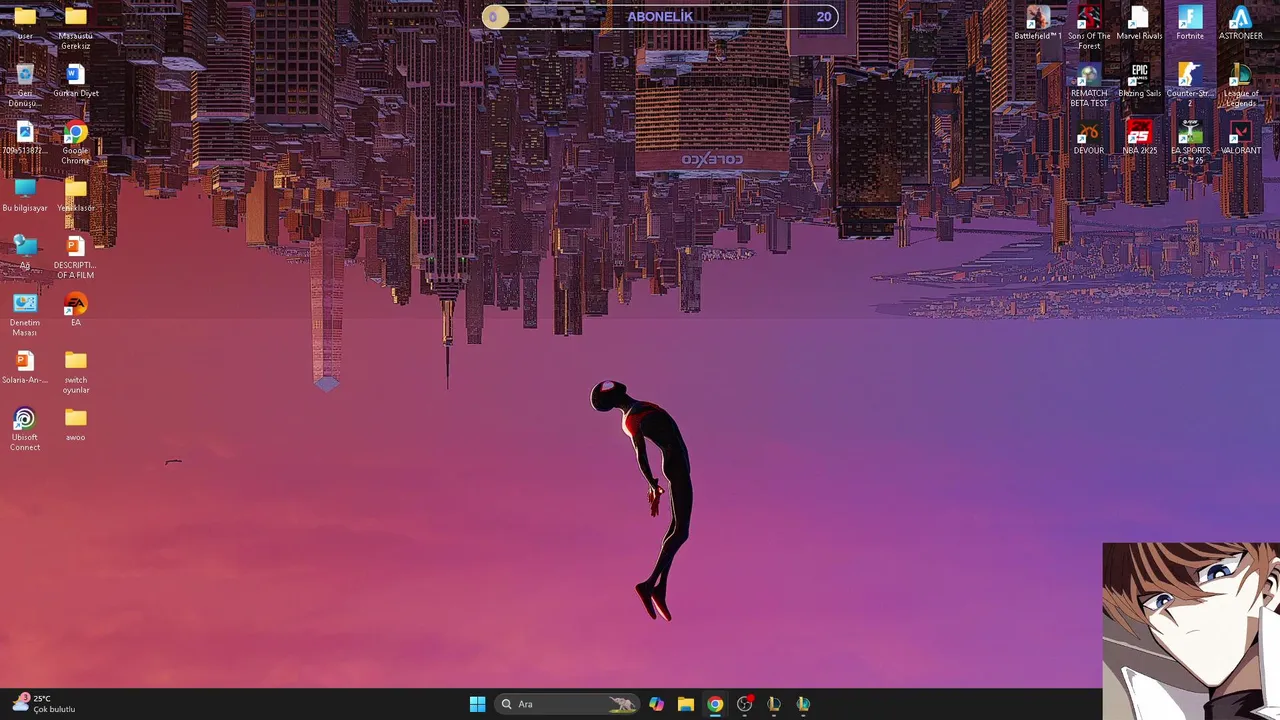1280x720 pixels.
Task: Launch EA SPORTS FC 25
Action: pyautogui.click(x=1190, y=142)
